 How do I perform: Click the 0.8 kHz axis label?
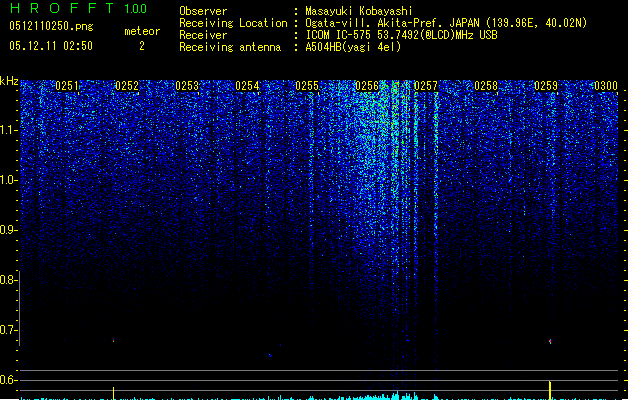9,280
